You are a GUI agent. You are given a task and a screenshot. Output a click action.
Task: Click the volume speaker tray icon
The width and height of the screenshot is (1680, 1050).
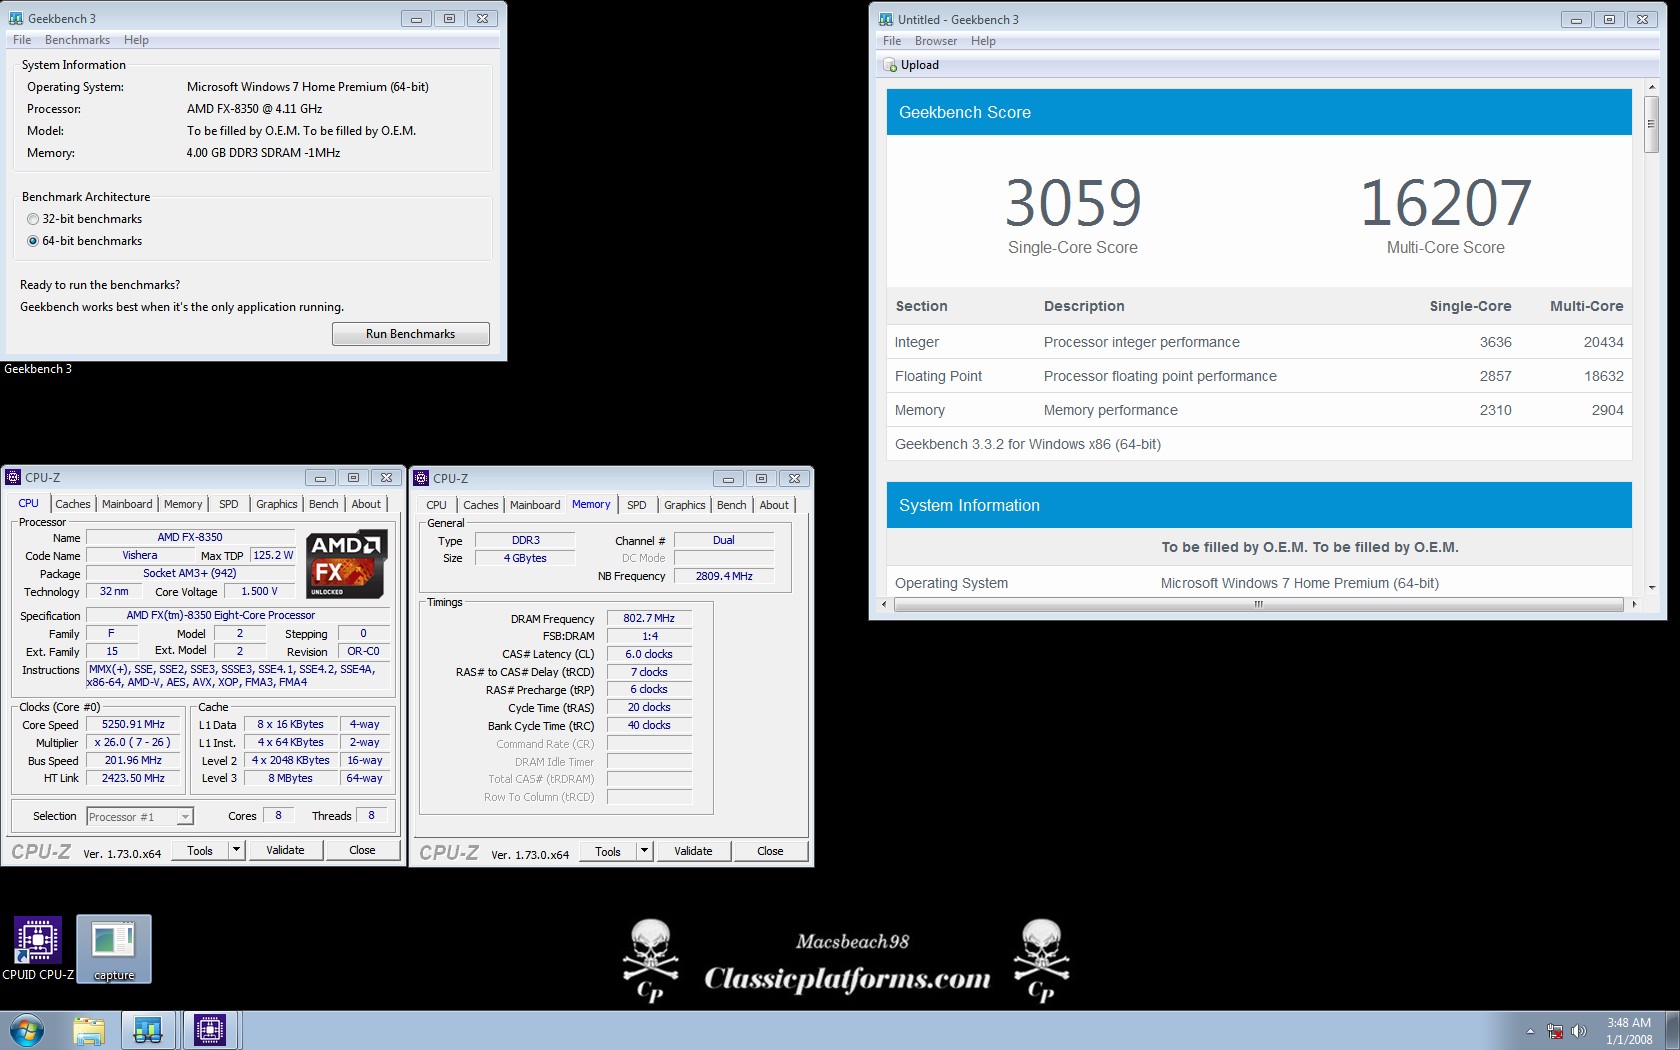coord(1578,1031)
